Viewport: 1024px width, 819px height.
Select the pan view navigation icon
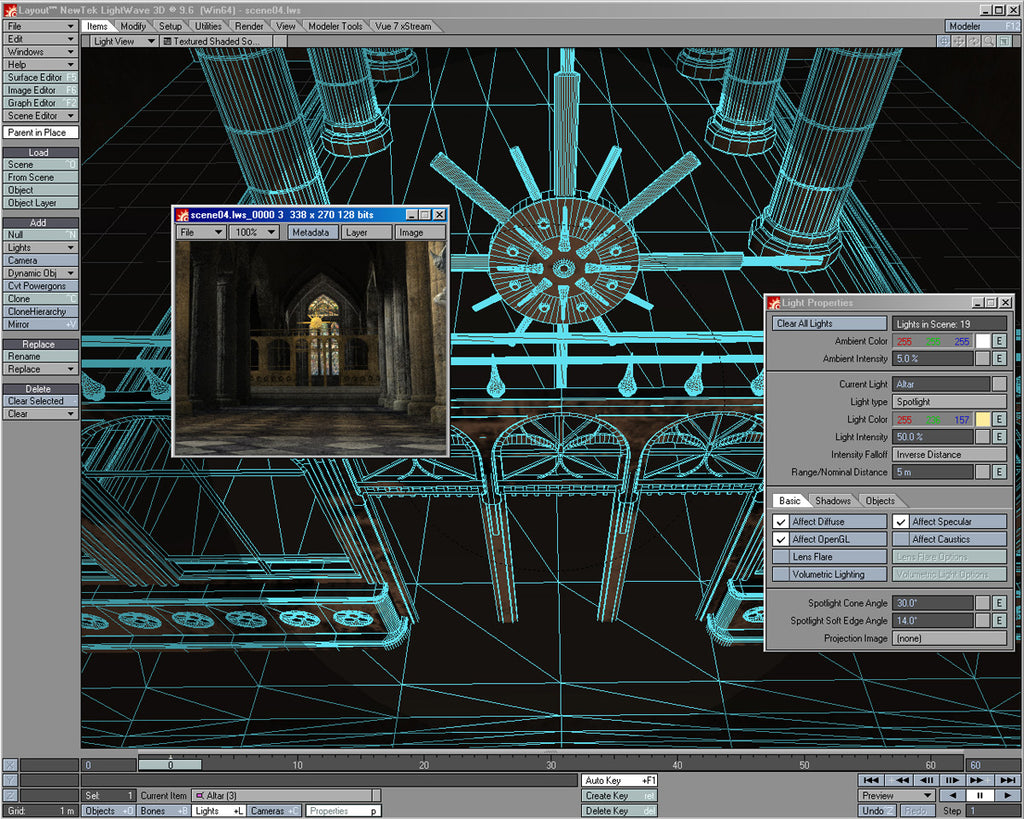(958, 41)
